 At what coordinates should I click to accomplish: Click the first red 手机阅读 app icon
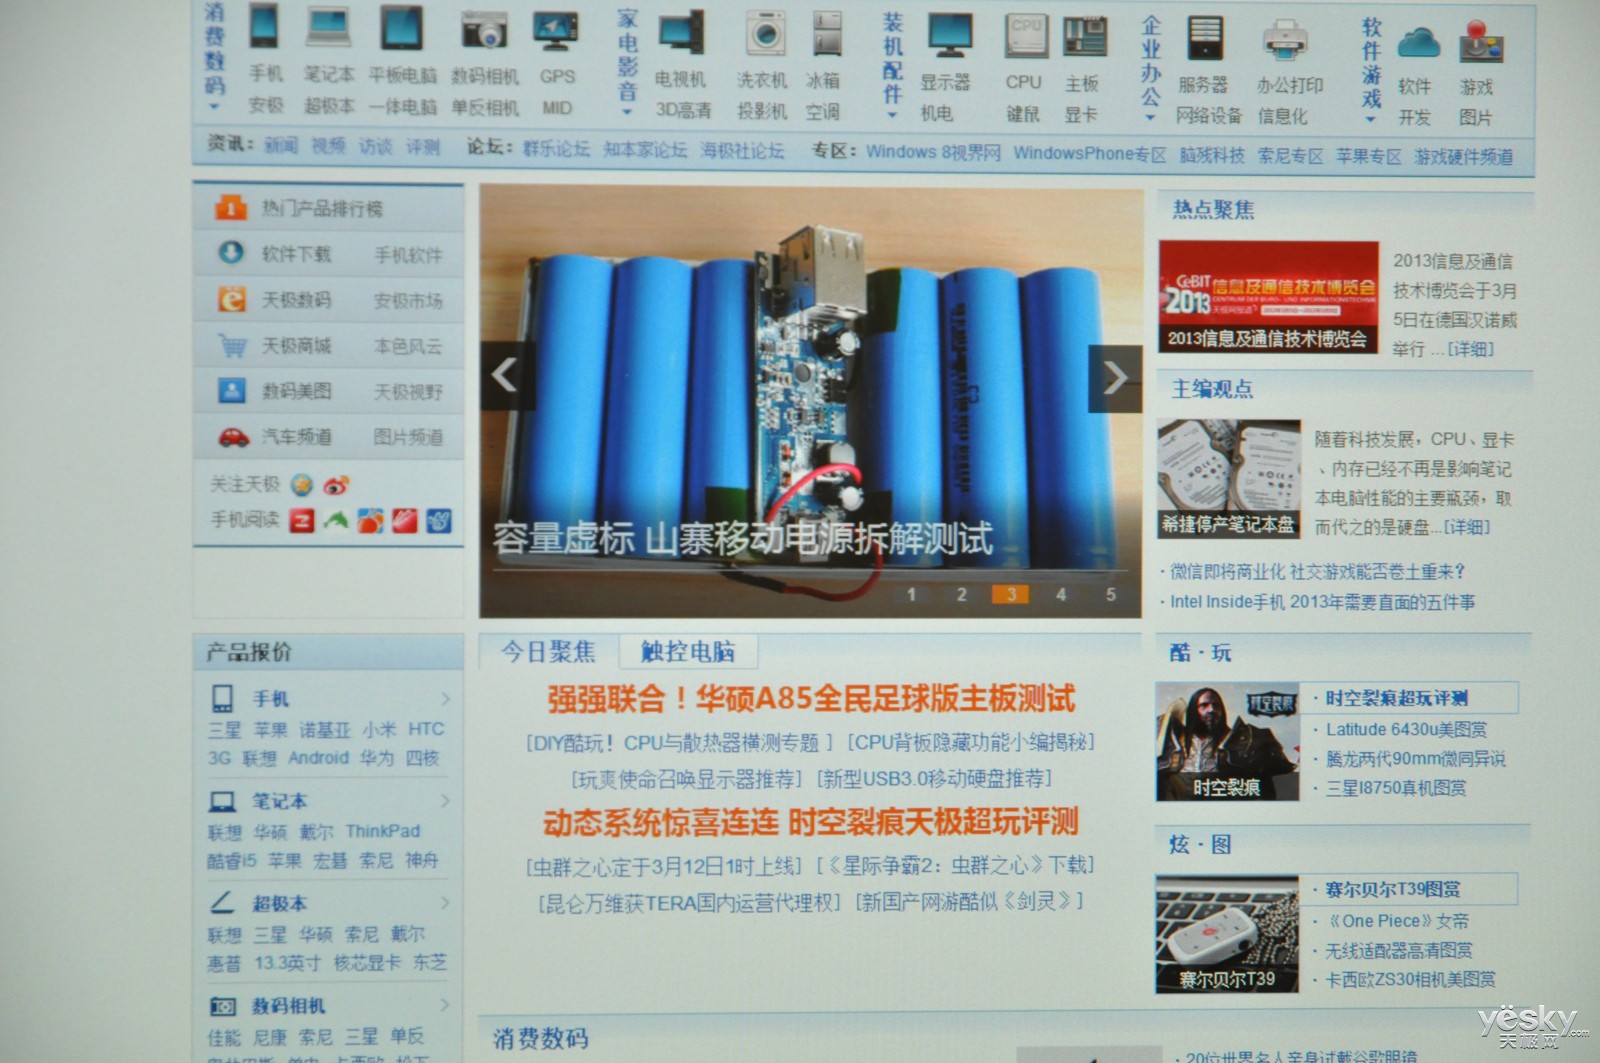[302, 520]
